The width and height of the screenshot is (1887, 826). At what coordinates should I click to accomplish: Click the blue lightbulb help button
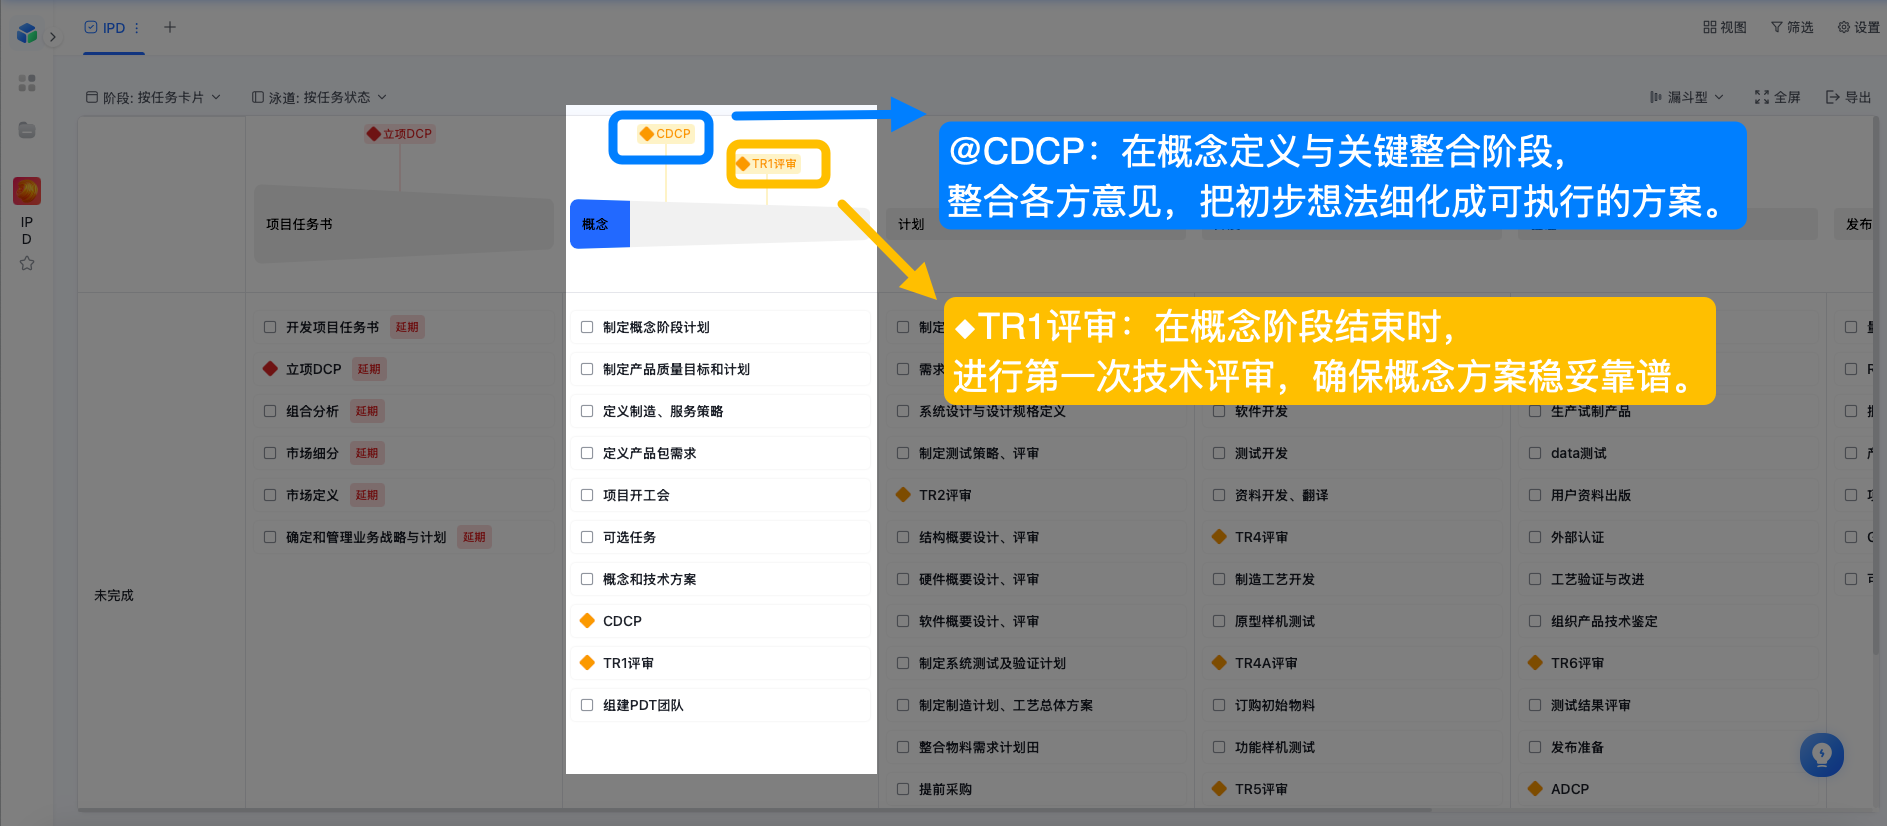pyautogui.click(x=1821, y=755)
